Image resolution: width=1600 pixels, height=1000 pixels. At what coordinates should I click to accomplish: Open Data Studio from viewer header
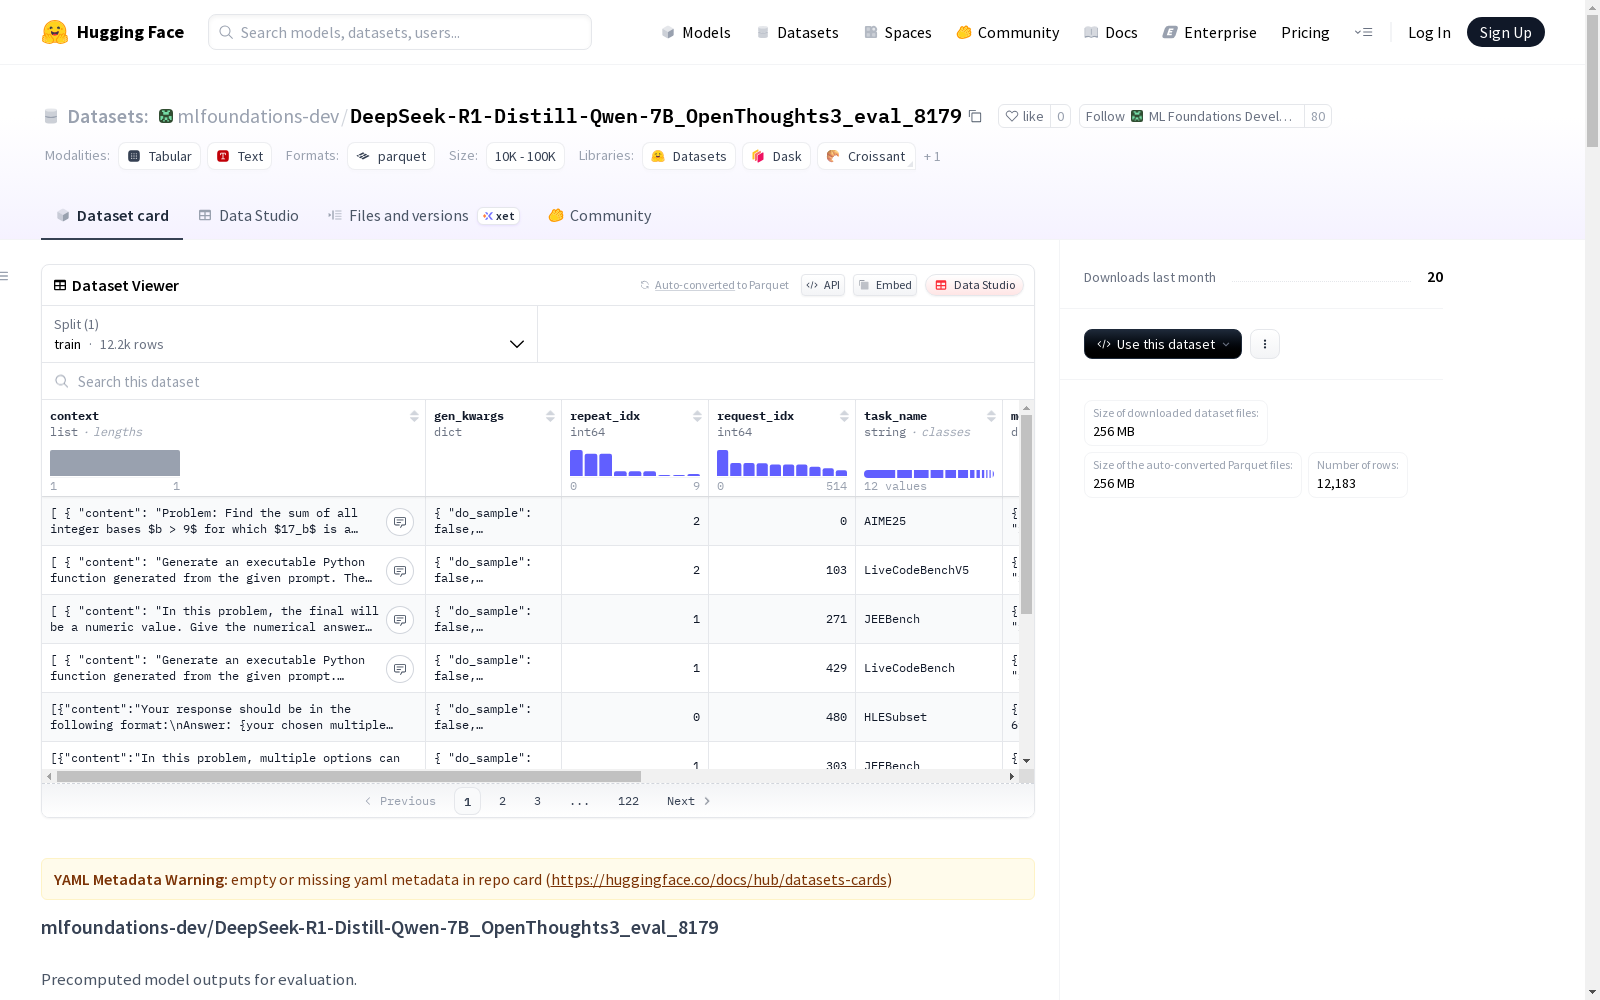click(975, 285)
